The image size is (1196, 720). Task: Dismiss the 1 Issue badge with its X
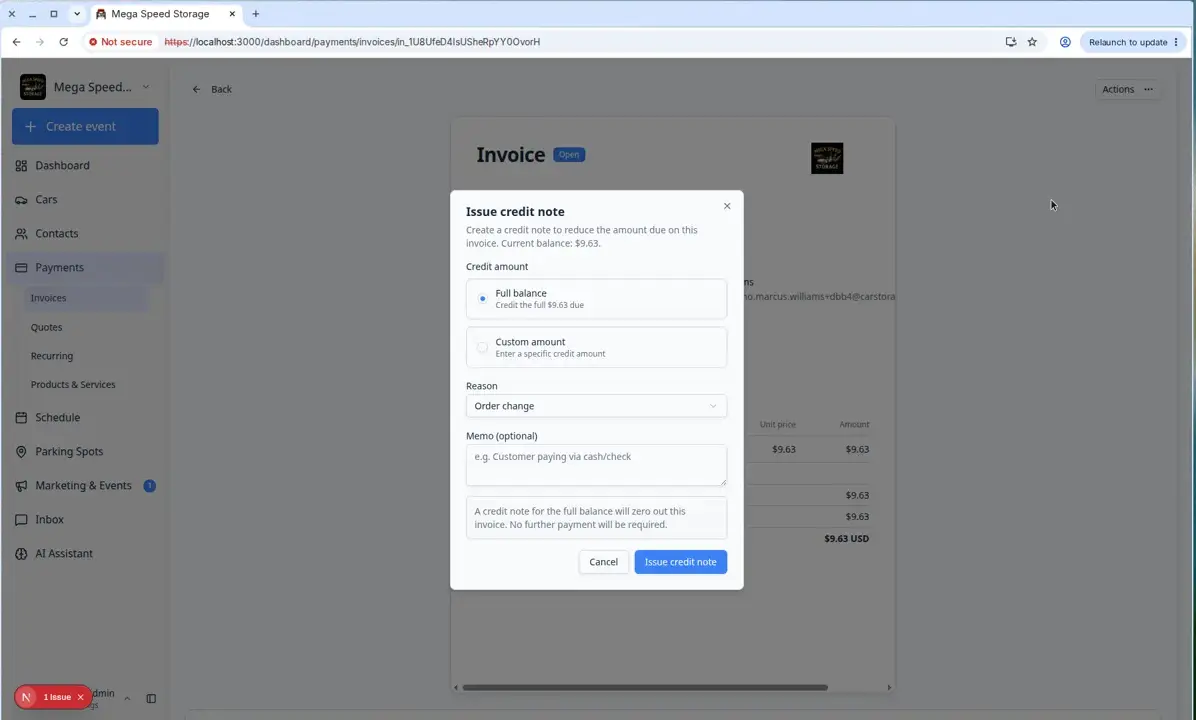81,697
